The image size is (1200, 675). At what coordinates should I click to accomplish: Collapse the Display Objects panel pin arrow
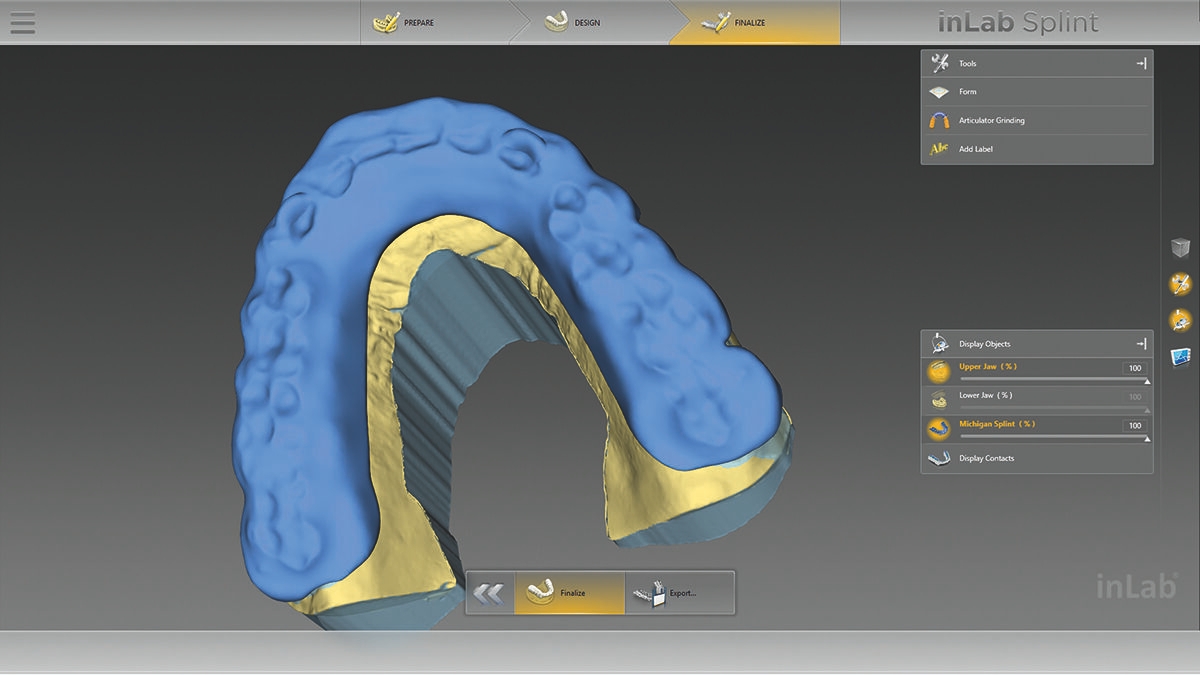[x=1141, y=343]
